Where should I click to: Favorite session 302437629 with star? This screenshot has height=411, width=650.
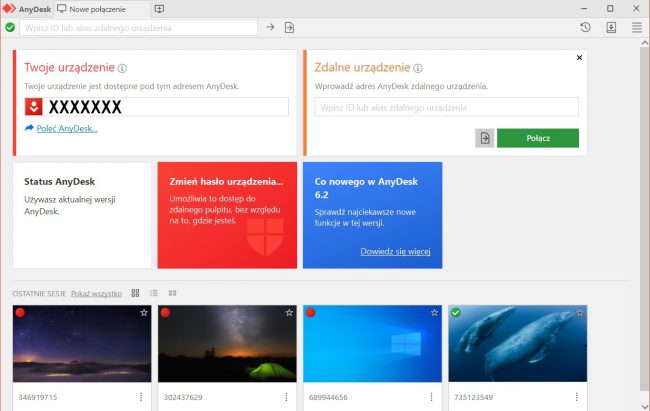click(289, 313)
